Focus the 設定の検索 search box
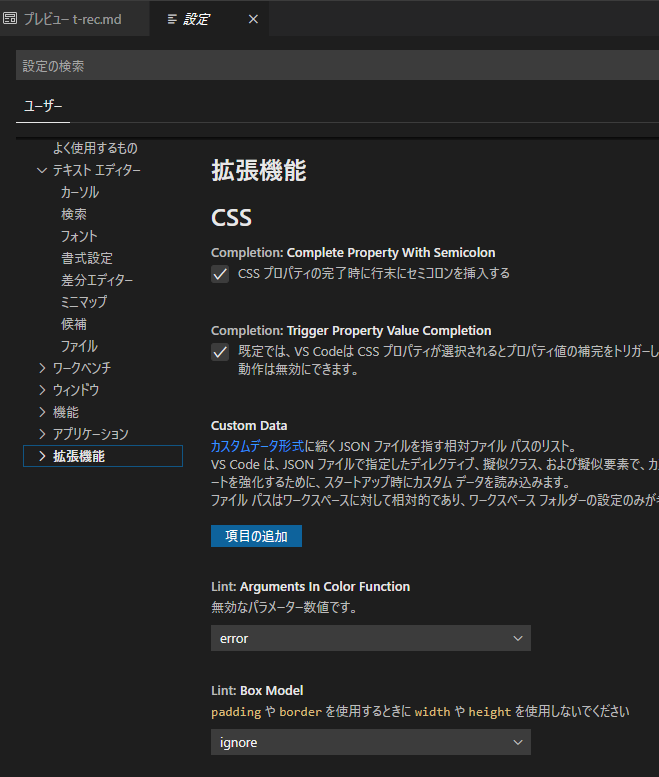The width and height of the screenshot is (659, 777). coord(337,65)
